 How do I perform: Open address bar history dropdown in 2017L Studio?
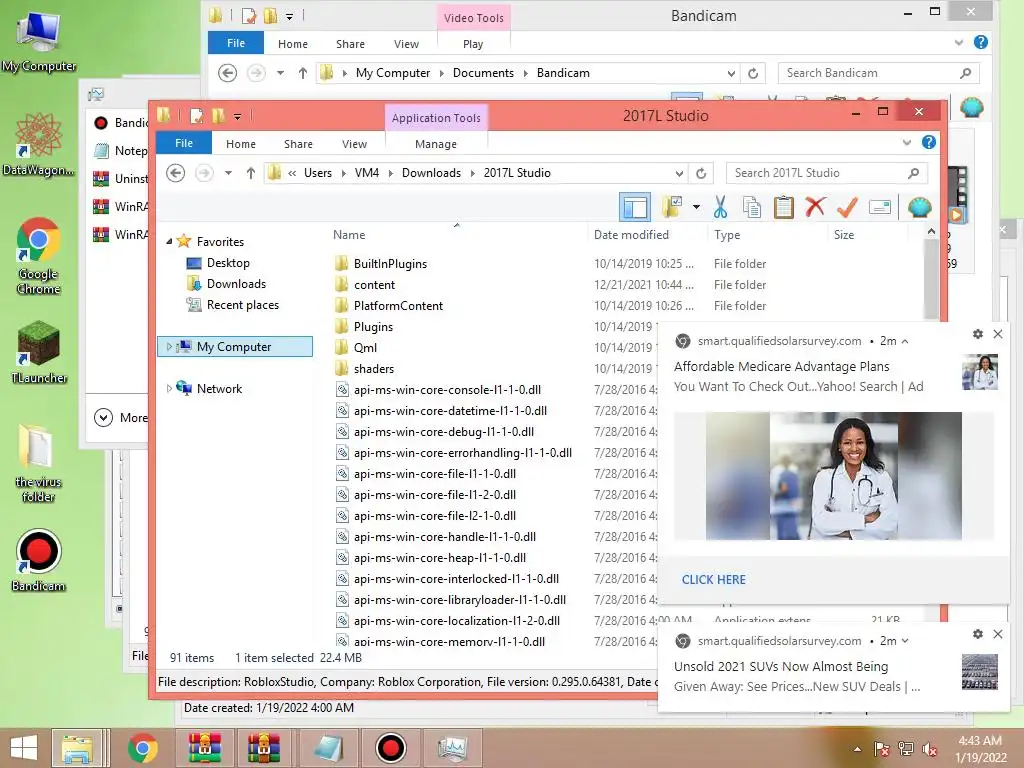tap(679, 173)
